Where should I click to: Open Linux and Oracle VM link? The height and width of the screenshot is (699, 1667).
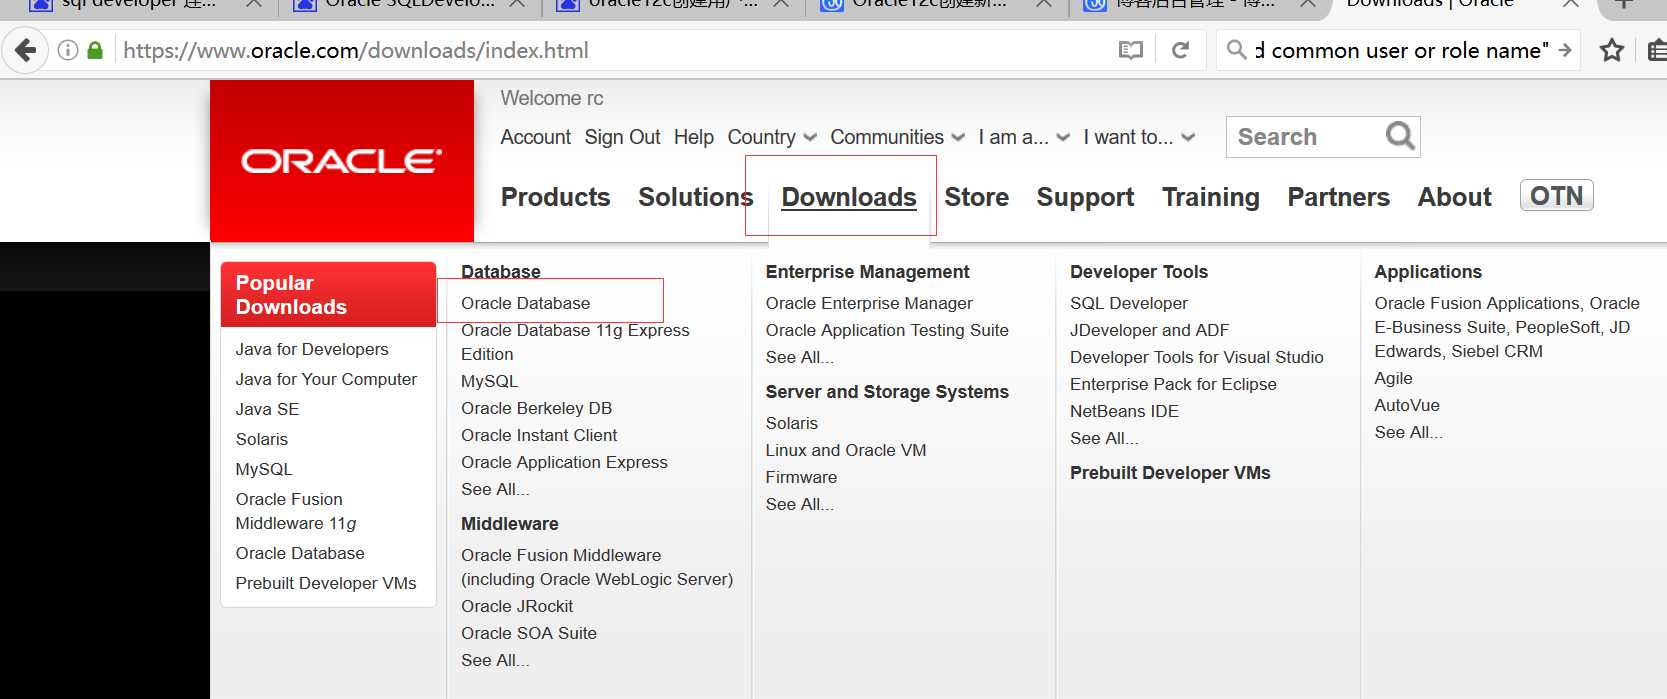click(x=846, y=450)
